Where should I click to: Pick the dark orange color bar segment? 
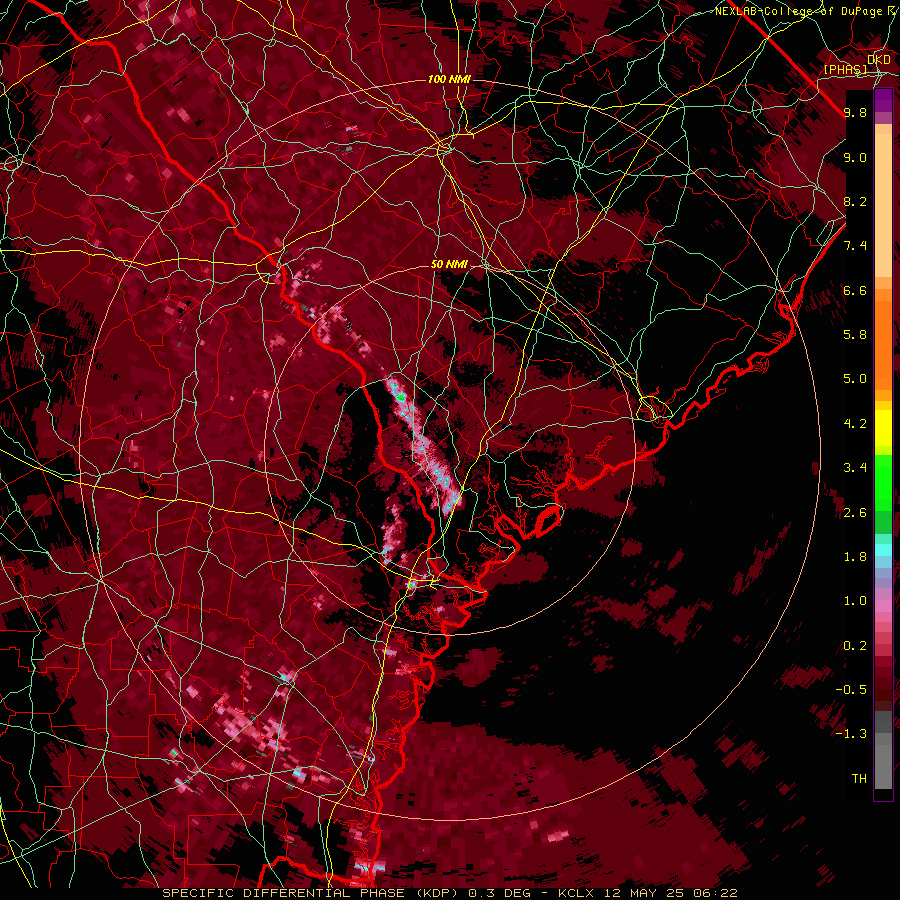pyautogui.click(x=883, y=344)
